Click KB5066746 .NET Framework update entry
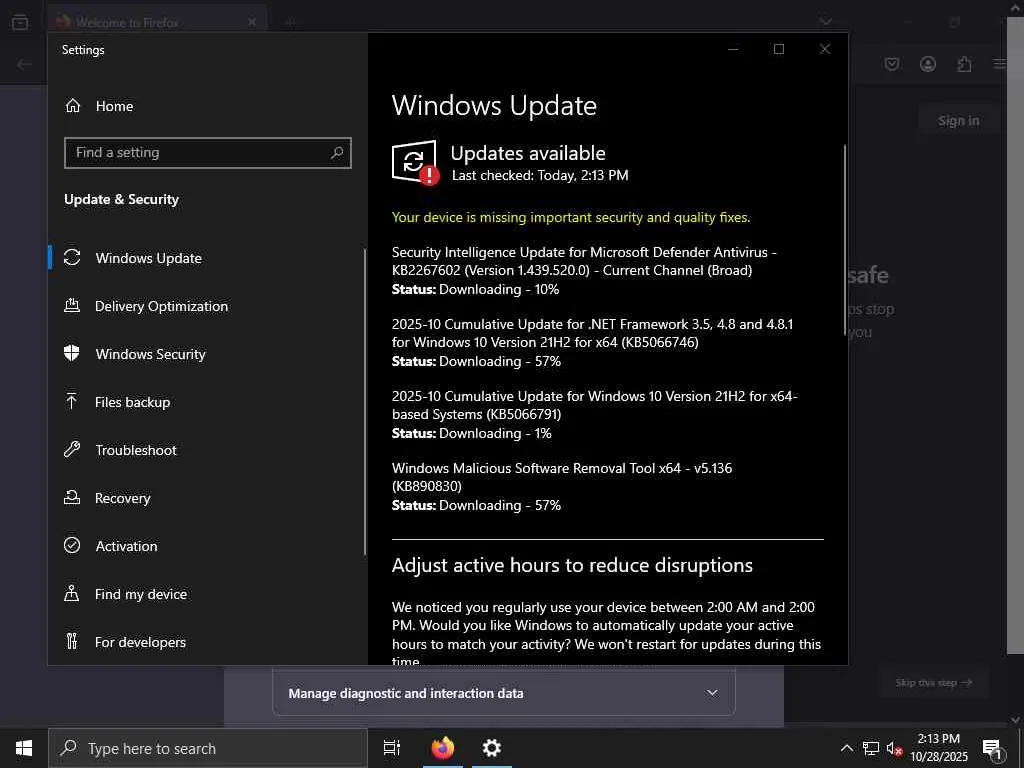This screenshot has height=768, width=1024. pyautogui.click(x=592, y=342)
